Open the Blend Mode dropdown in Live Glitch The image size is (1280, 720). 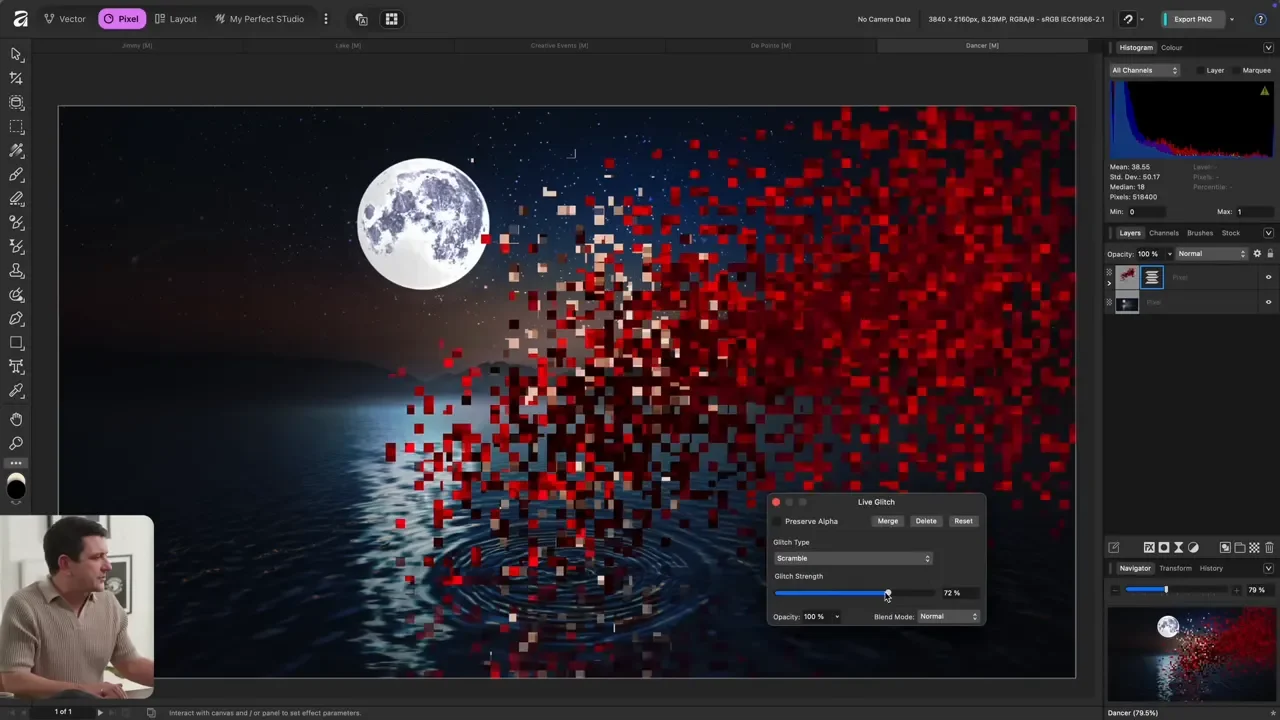(x=948, y=617)
